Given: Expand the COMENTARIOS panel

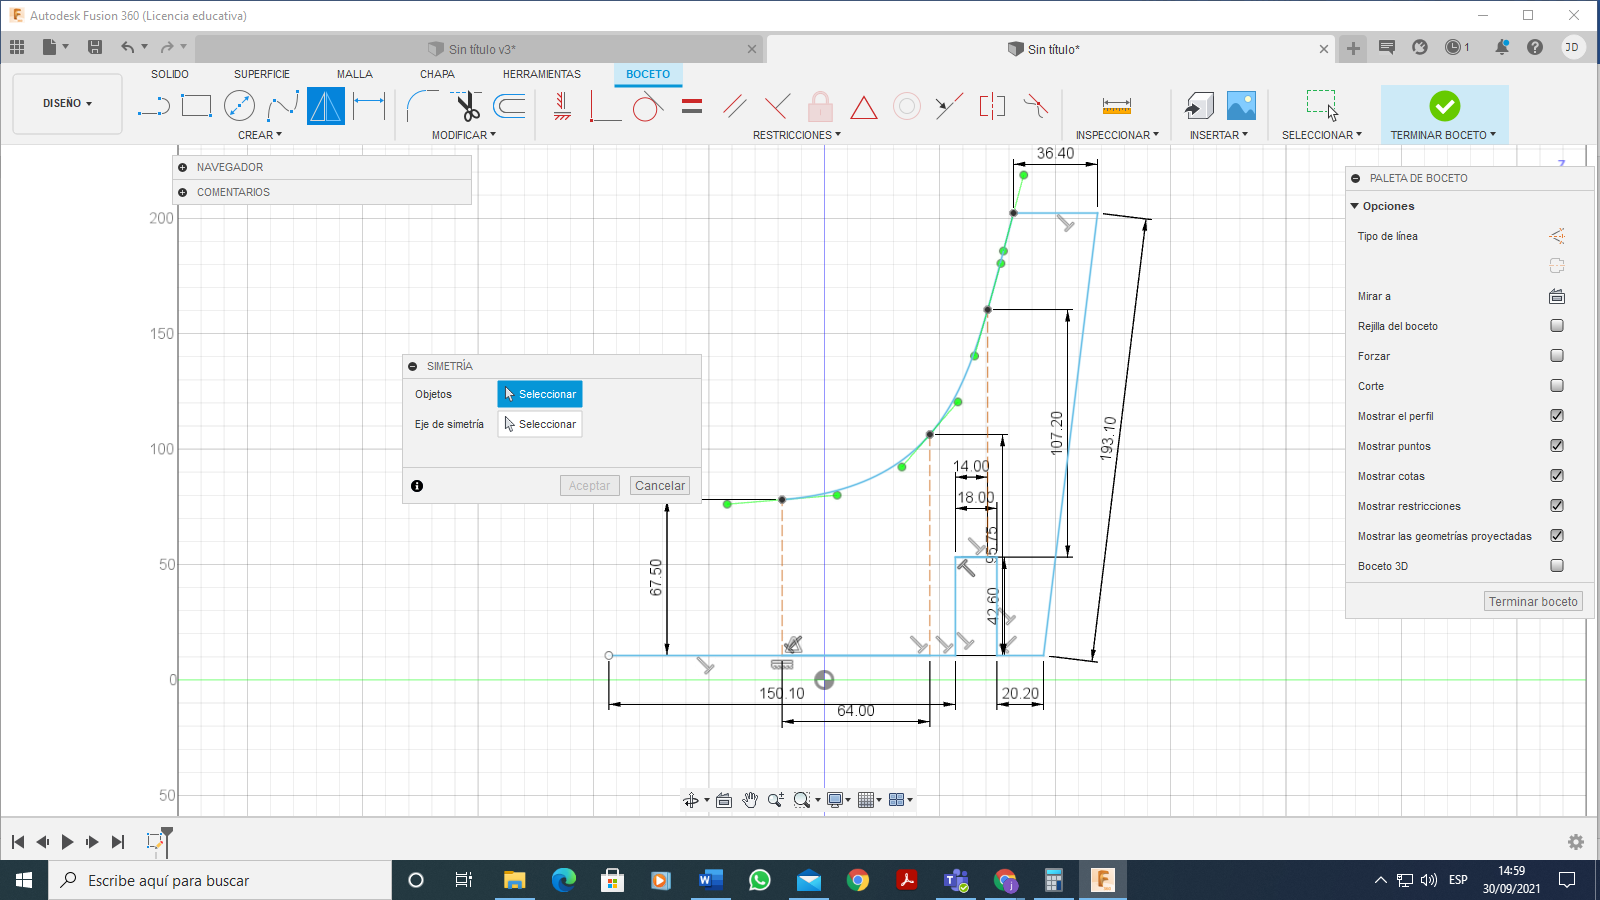Looking at the screenshot, I should pyautogui.click(x=183, y=192).
